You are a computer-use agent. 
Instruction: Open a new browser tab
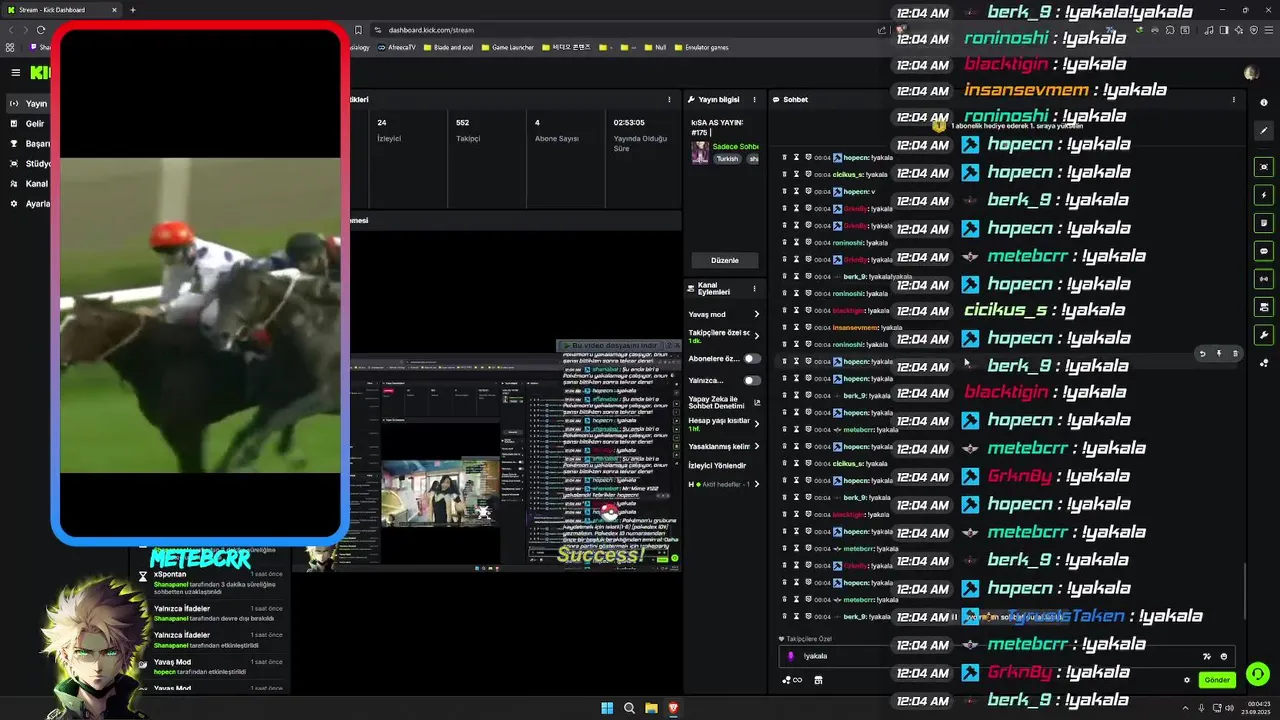pos(133,10)
